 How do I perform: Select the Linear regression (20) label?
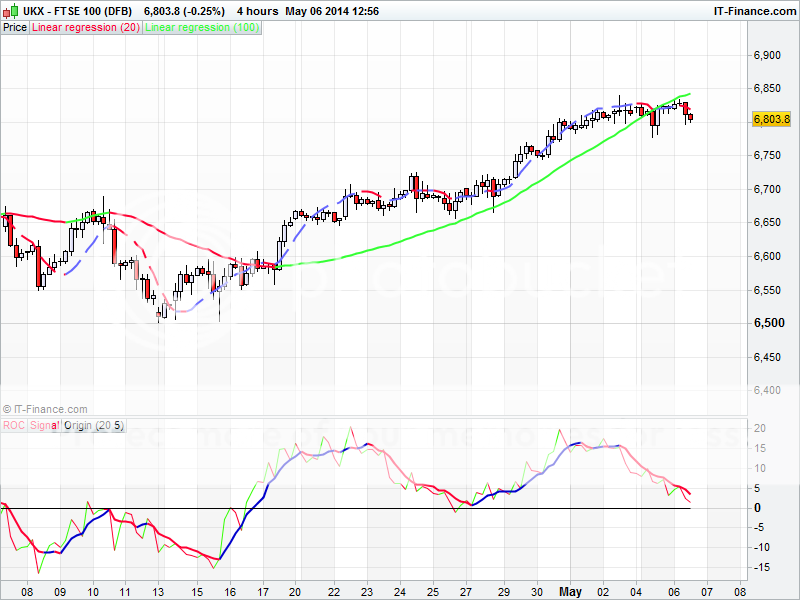[x=86, y=28]
